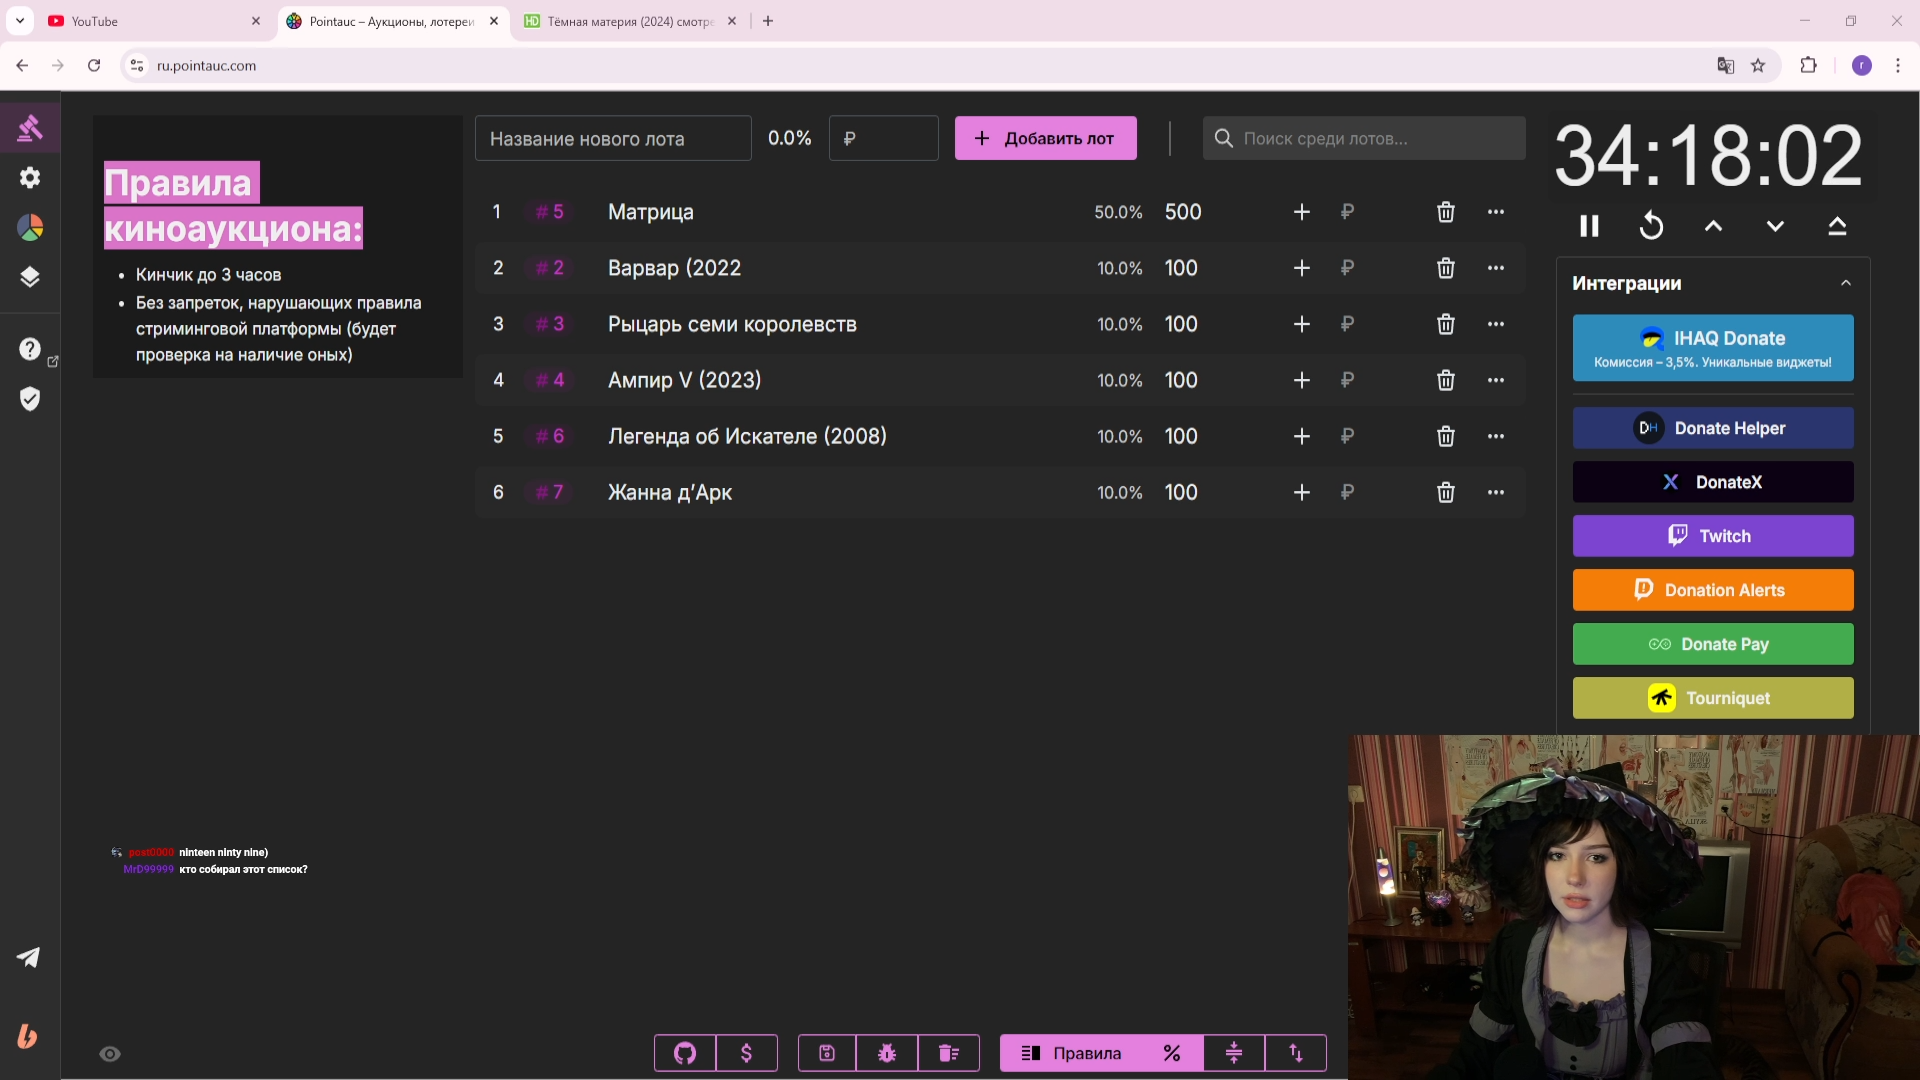Viewport: 1920px width, 1080px height.
Task: Open settings gear in left sidebar
Action: (30, 178)
